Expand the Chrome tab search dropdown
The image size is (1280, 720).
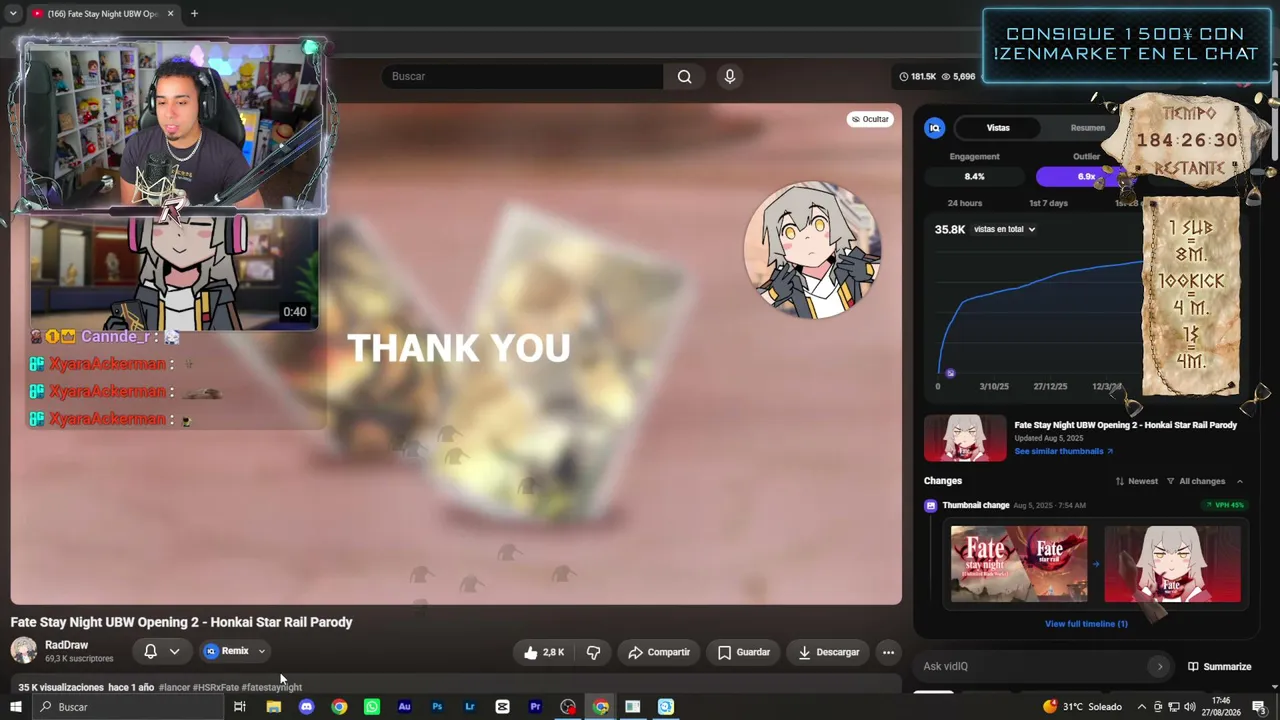coord(13,14)
